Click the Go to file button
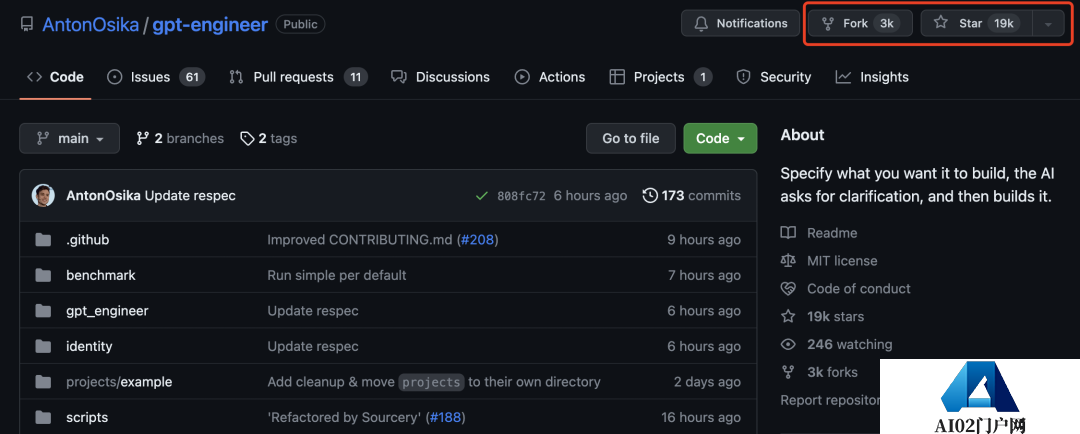1080x434 pixels. [x=630, y=139]
